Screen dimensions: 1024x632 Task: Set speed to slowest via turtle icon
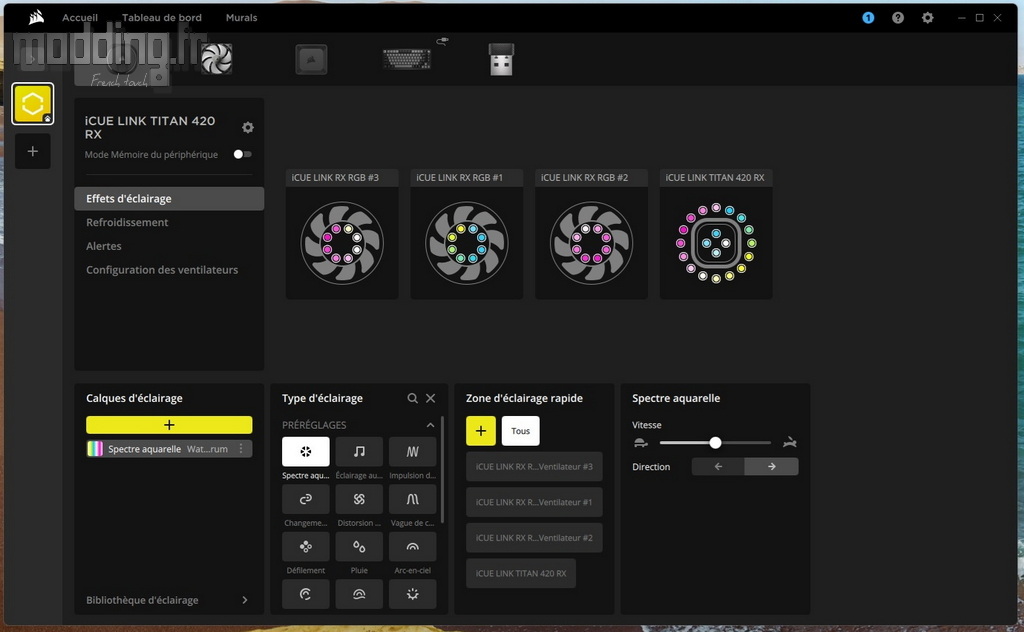tap(641, 443)
